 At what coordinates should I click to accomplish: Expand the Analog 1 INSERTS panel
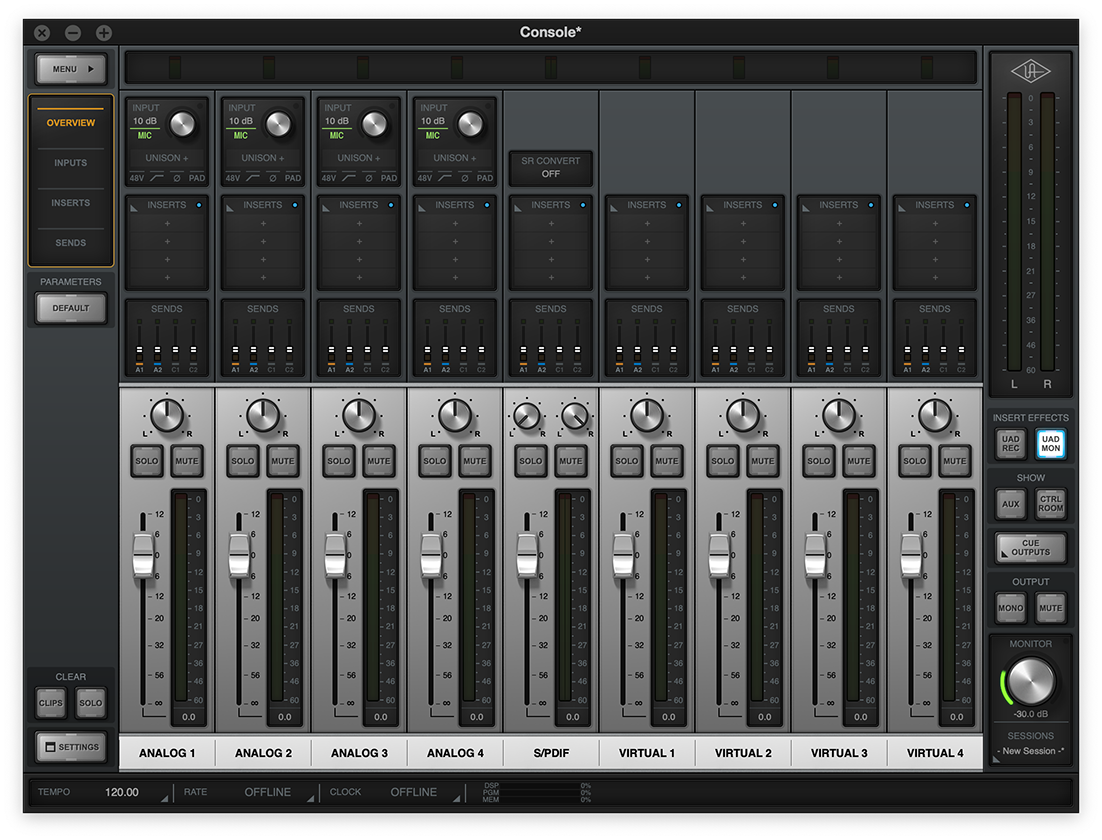pyautogui.click(x=134, y=207)
